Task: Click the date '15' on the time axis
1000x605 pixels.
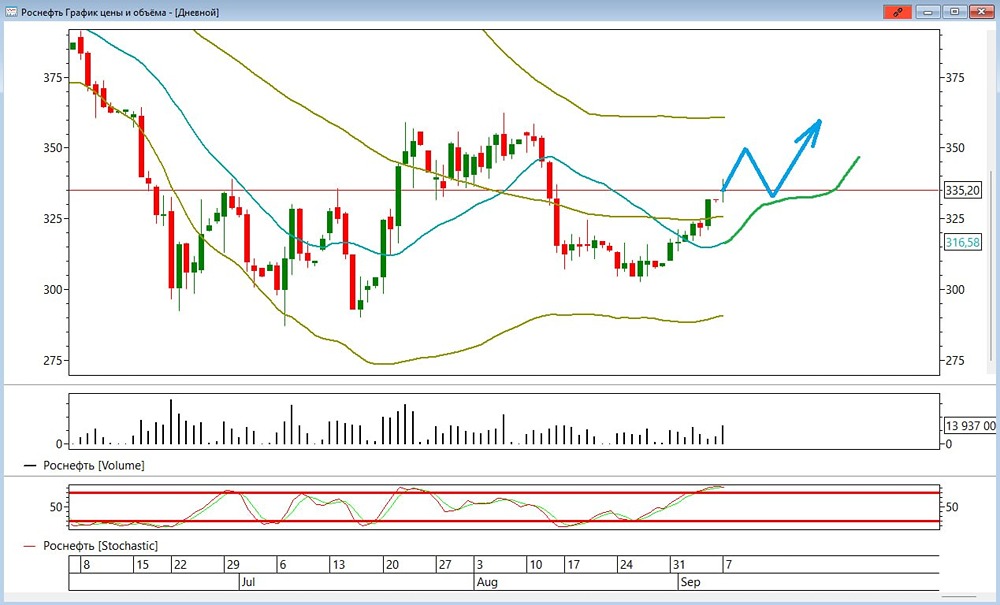Action: pyautogui.click(x=142, y=565)
